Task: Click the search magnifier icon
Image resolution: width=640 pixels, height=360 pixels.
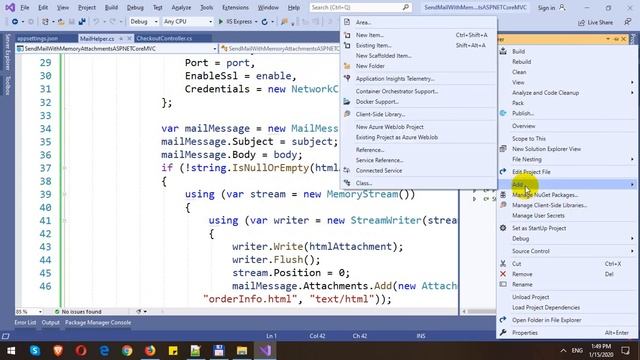Action: 406,7
